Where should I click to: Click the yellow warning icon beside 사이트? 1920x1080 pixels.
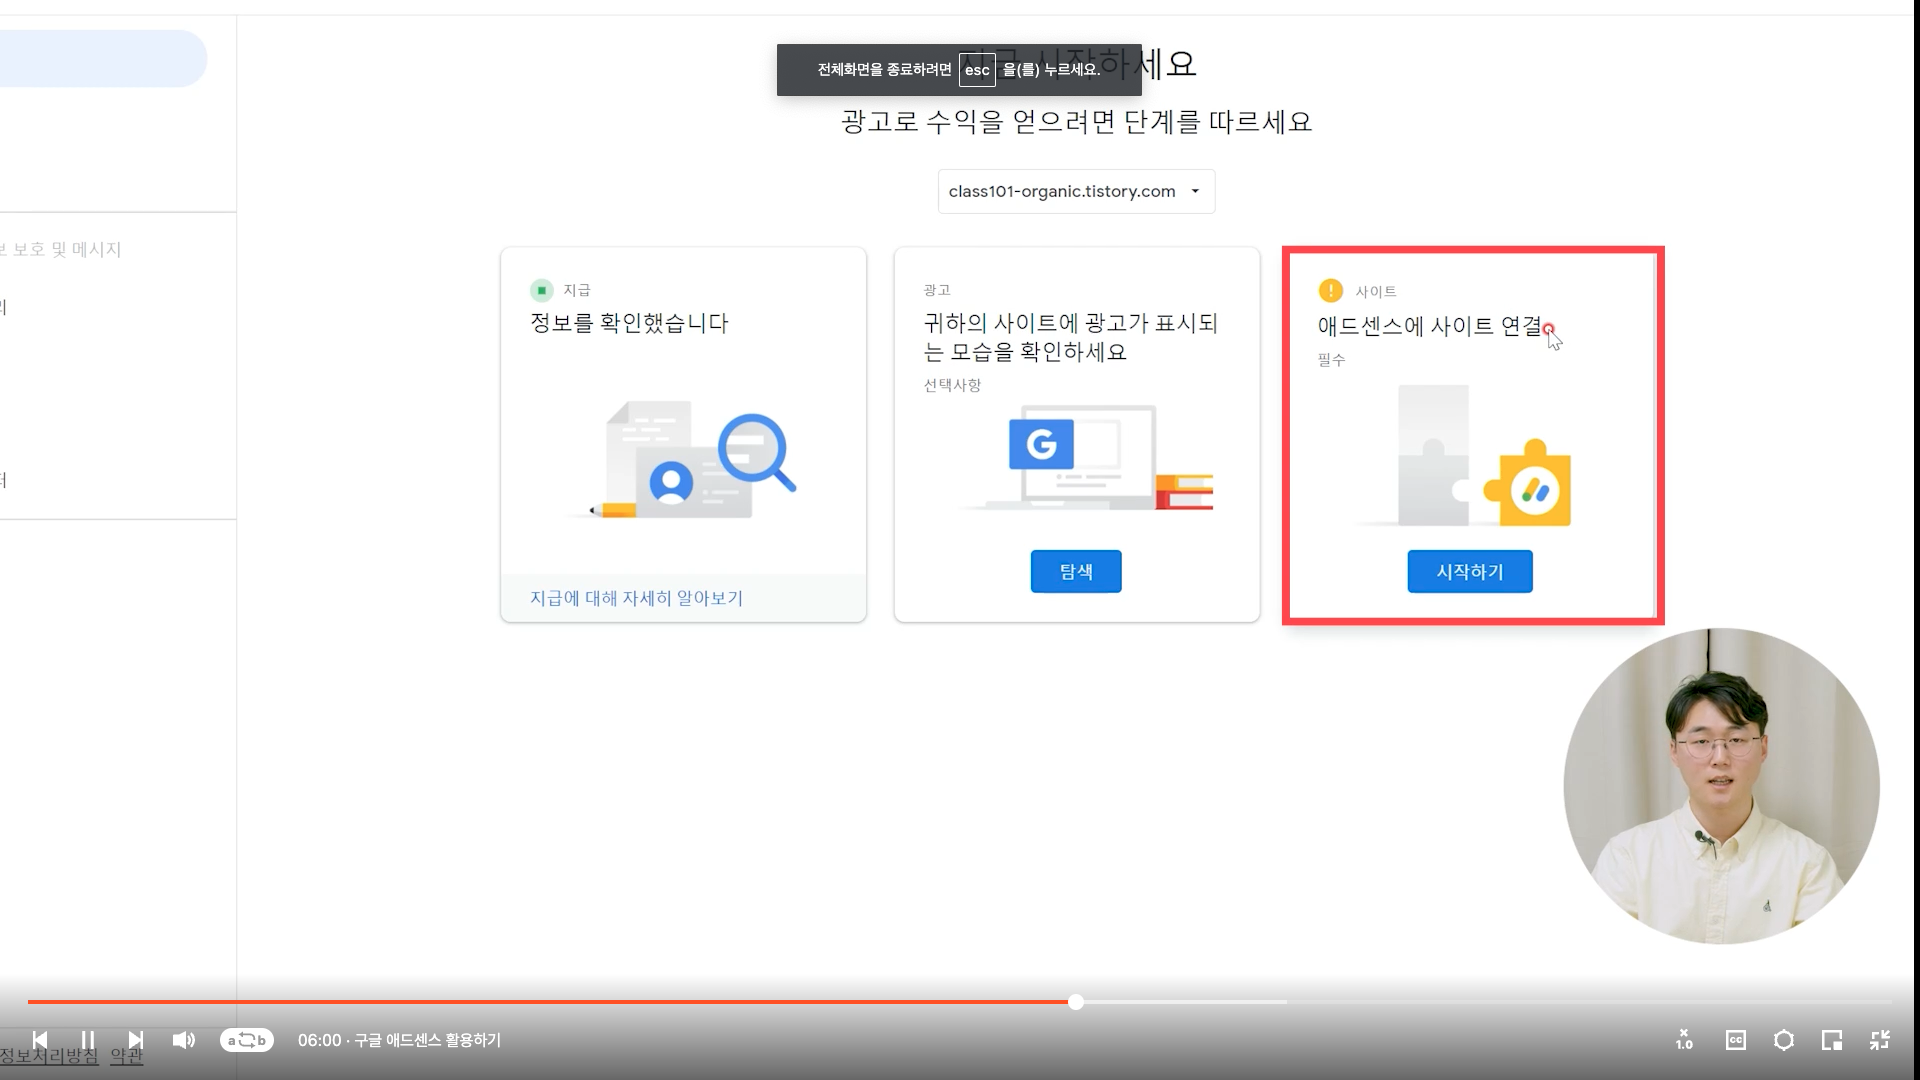click(x=1330, y=291)
